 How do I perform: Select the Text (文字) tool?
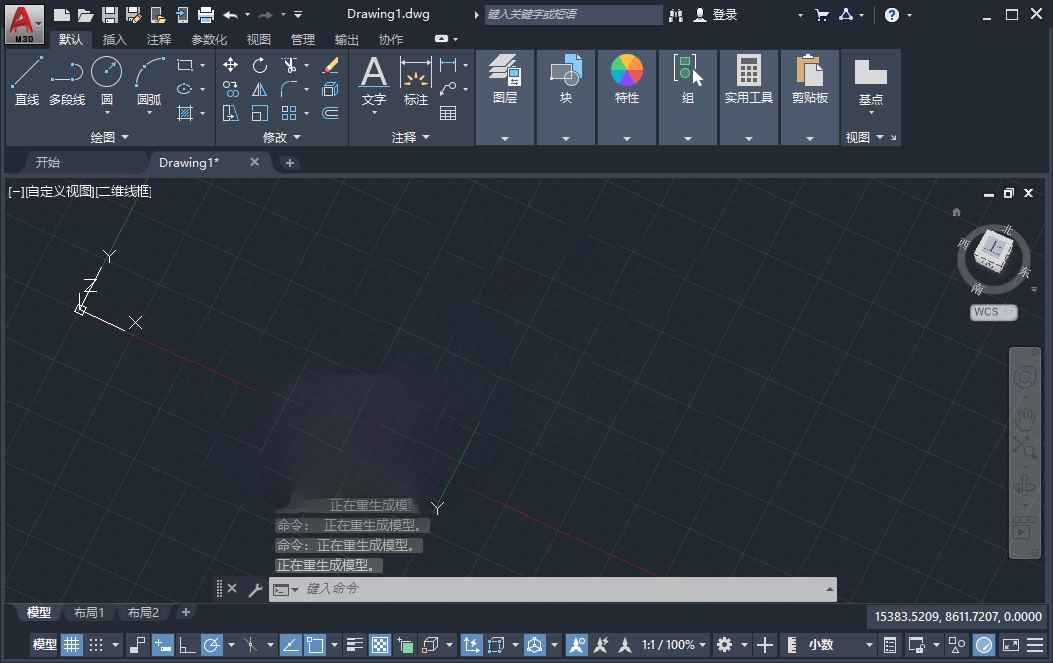[x=374, y=81]
